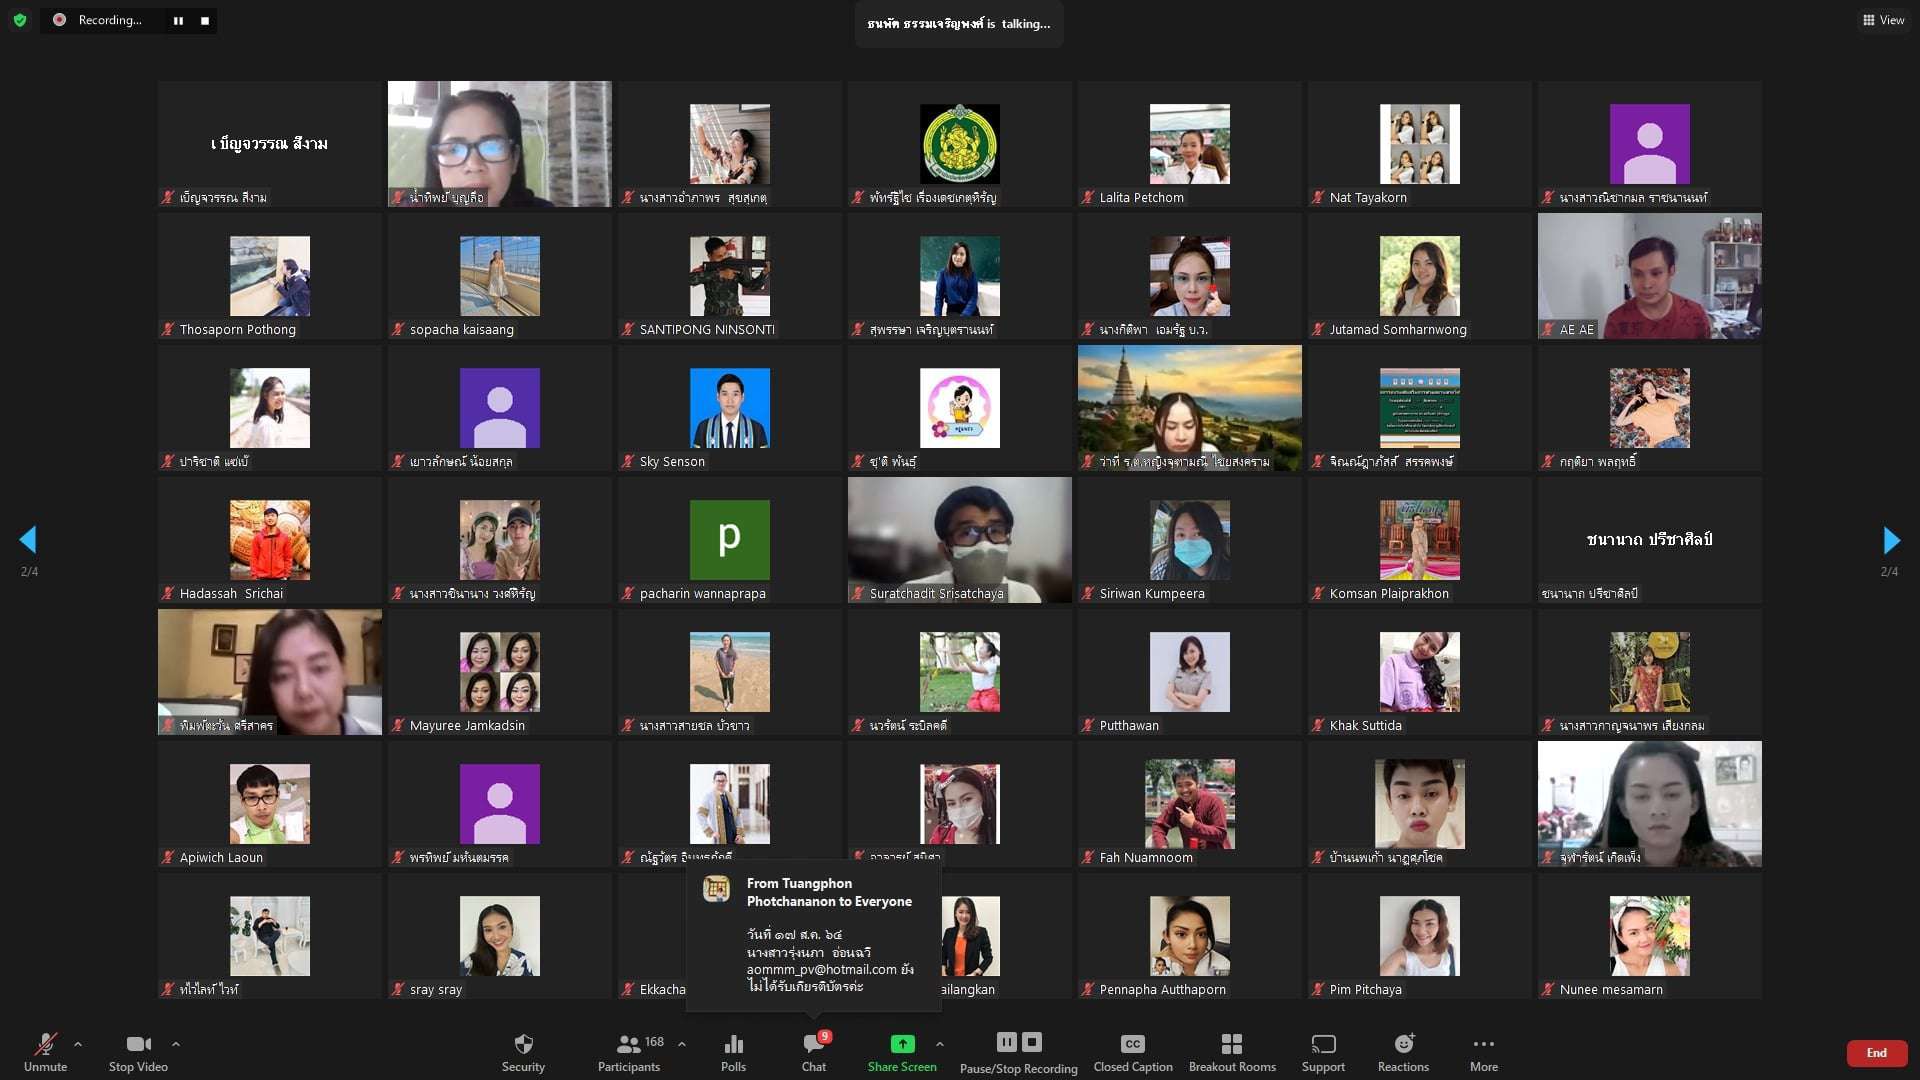Open the View layout menu
This screenshot has height=1080, width=1920.
point(1883,20)
